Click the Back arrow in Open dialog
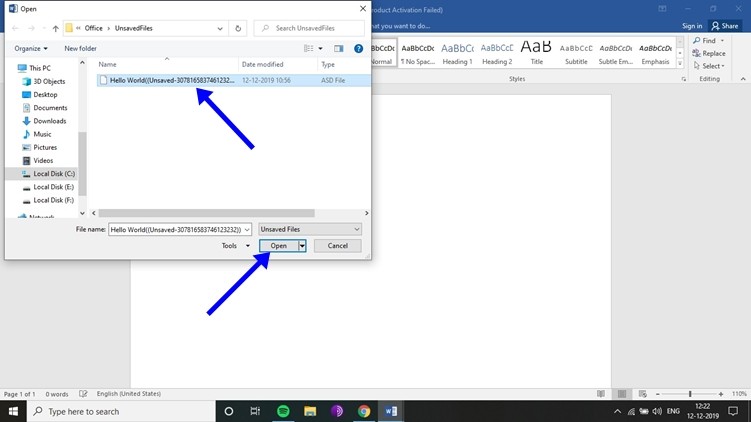The width and height of the screenshot is (751, 422). [x=15, y=28]
